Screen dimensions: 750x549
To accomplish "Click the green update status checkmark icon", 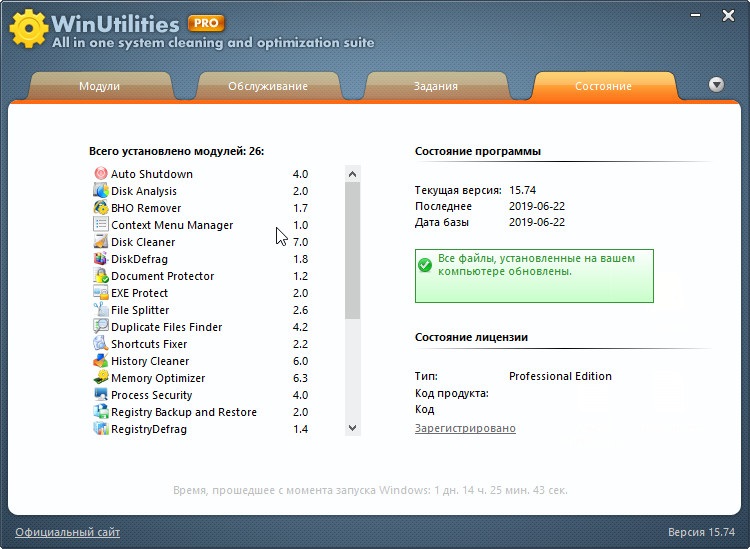I will pyautogui.click(x=425, y=265).
